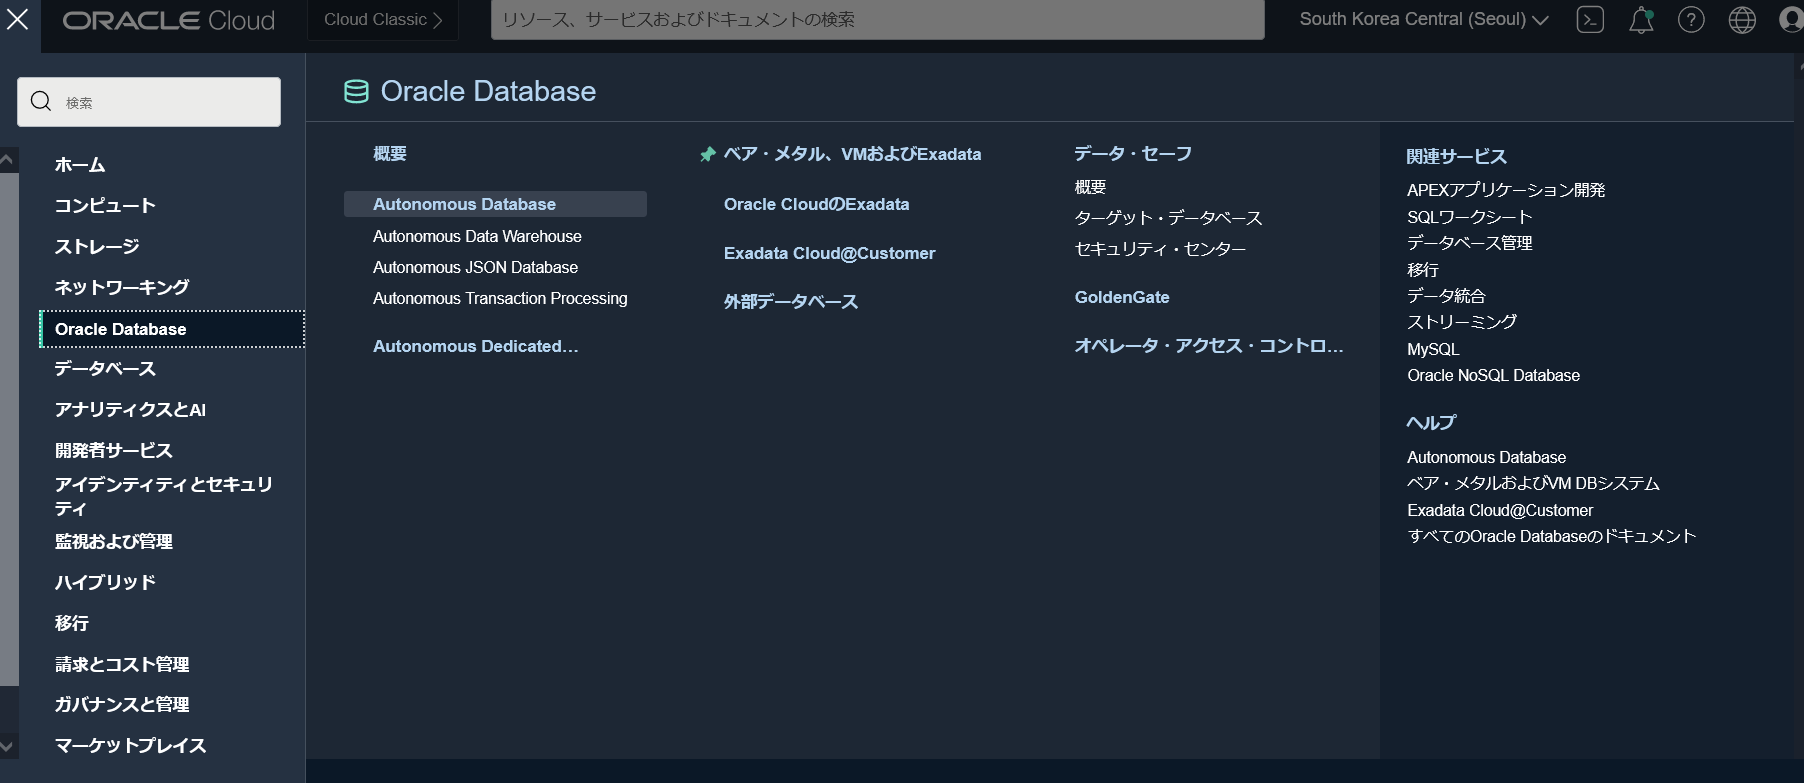Open the user profile avatar icon
Screen dimensions: 1804x783
pos(1791,20)
